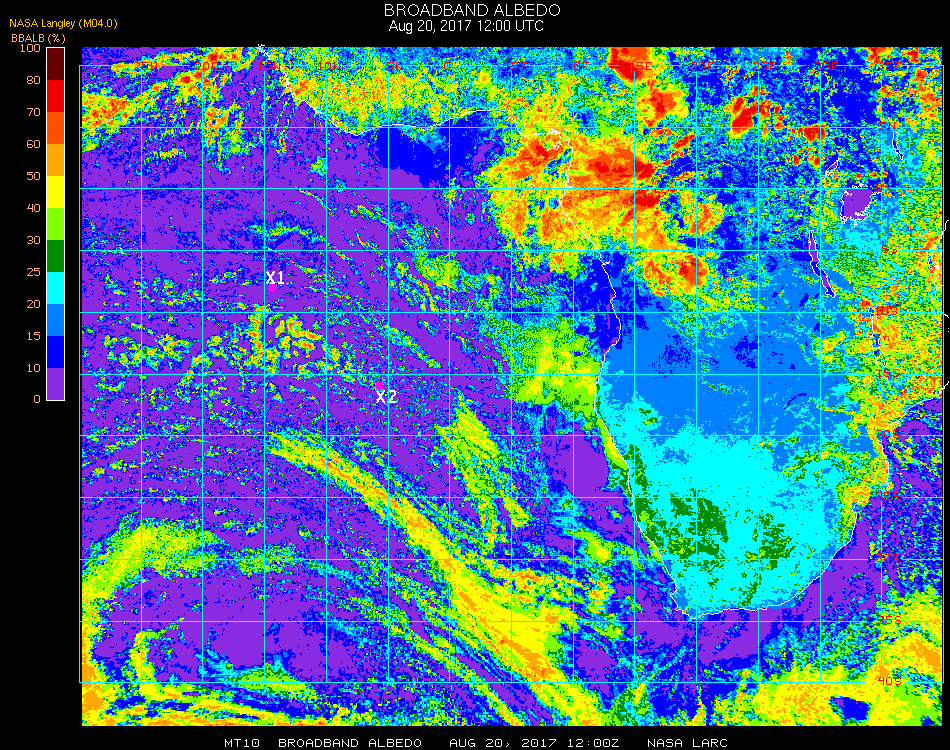The image size is (950, 750).
Task: Click the orange-red 60-70 legend swatch
Action: click(x=55, y=128)
